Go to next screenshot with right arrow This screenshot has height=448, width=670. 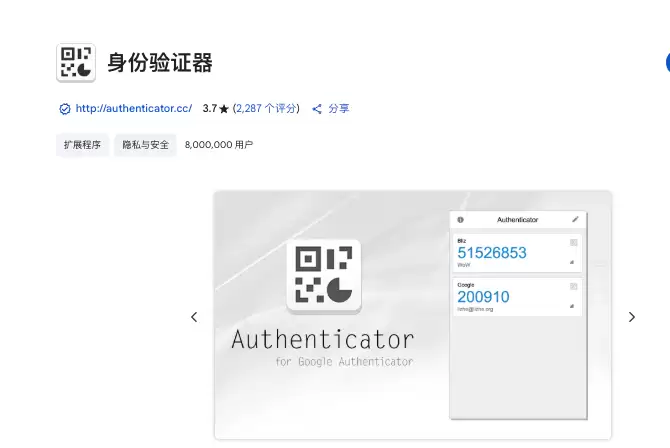coord(632,317)
